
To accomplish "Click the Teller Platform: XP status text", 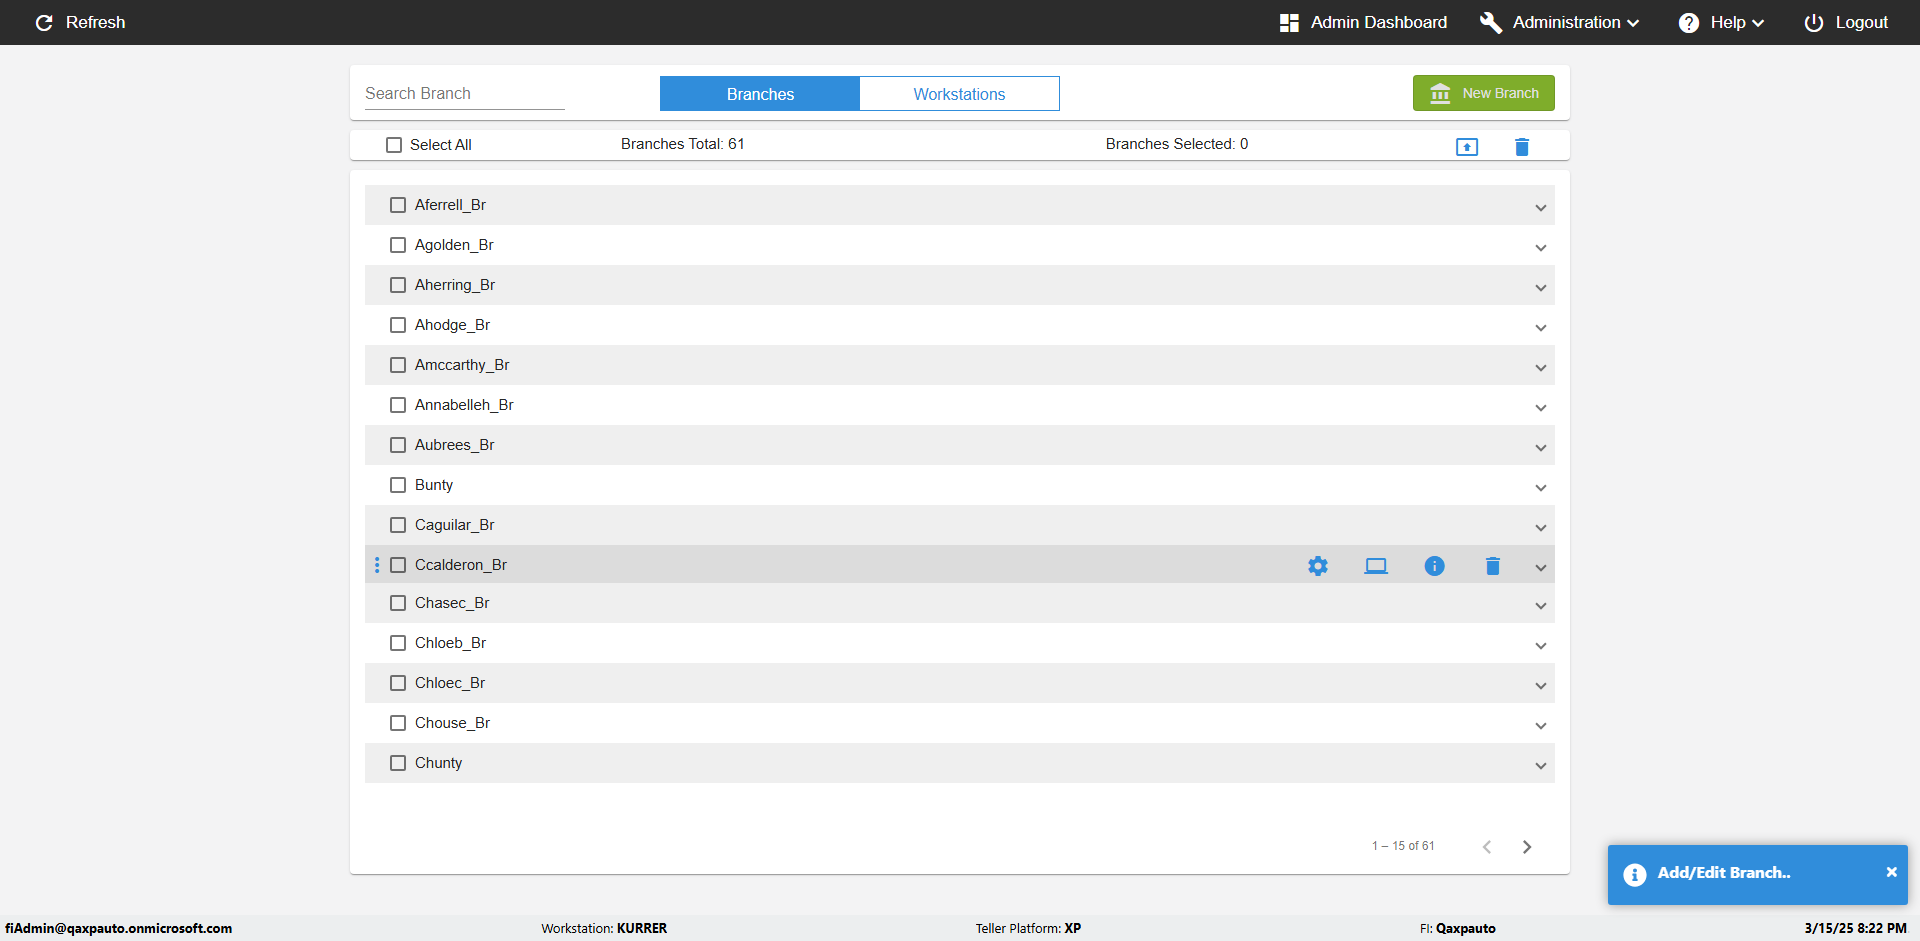I will click(1028, 928).
